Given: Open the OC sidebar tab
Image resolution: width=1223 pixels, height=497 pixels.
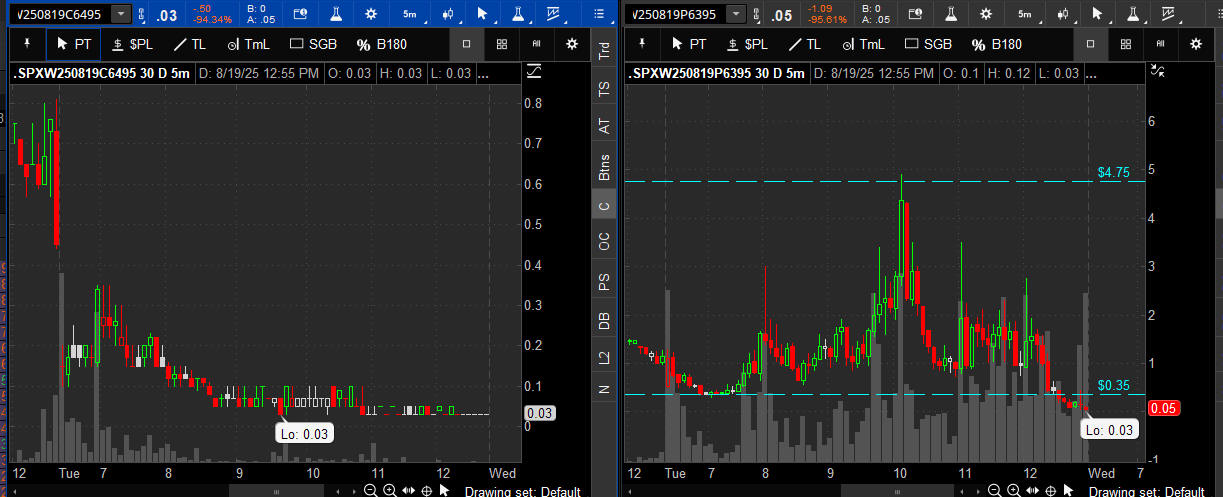Looking at the screenshot, I should point(603,241).
